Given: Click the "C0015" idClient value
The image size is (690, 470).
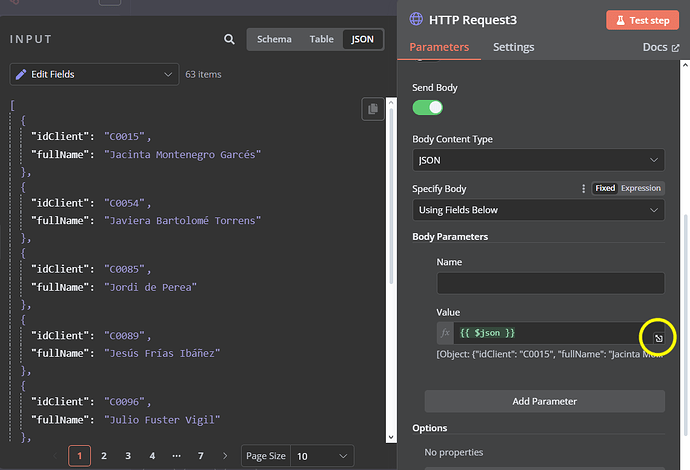Looking at the screenshot, I should (x=124, y=136).
